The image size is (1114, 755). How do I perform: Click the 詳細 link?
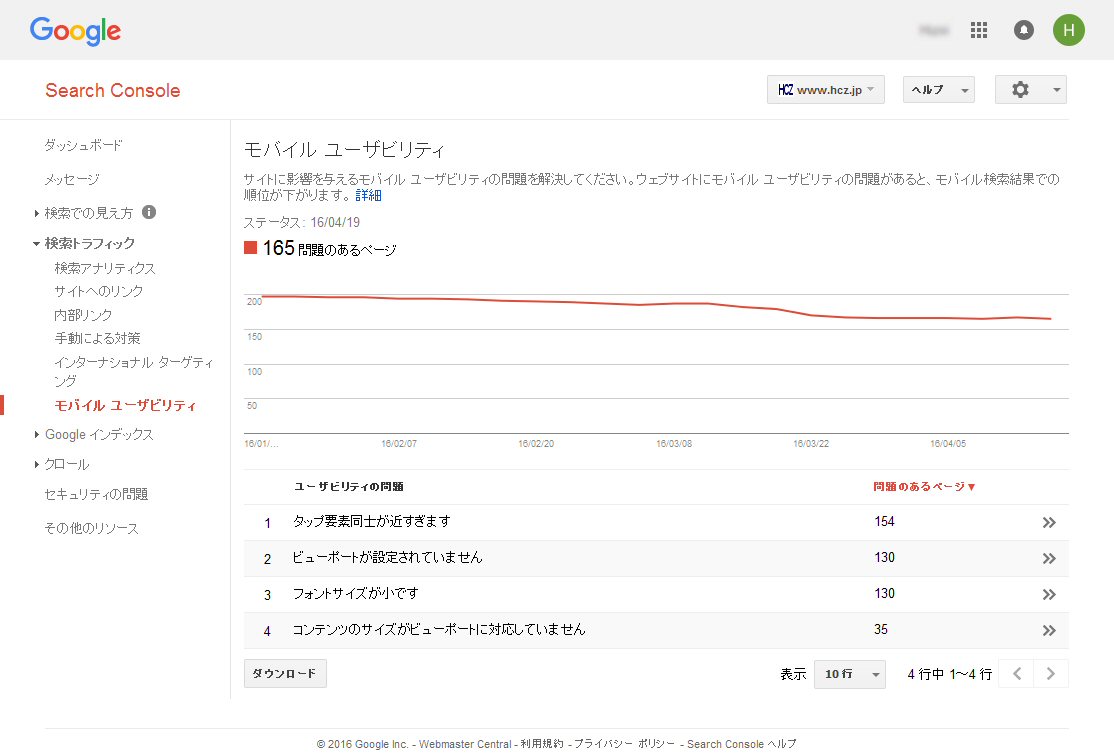click(x=368, y=195)
